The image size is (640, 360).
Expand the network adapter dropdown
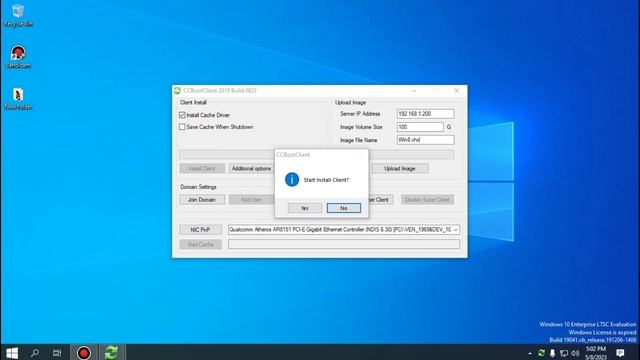pos(456,230)
